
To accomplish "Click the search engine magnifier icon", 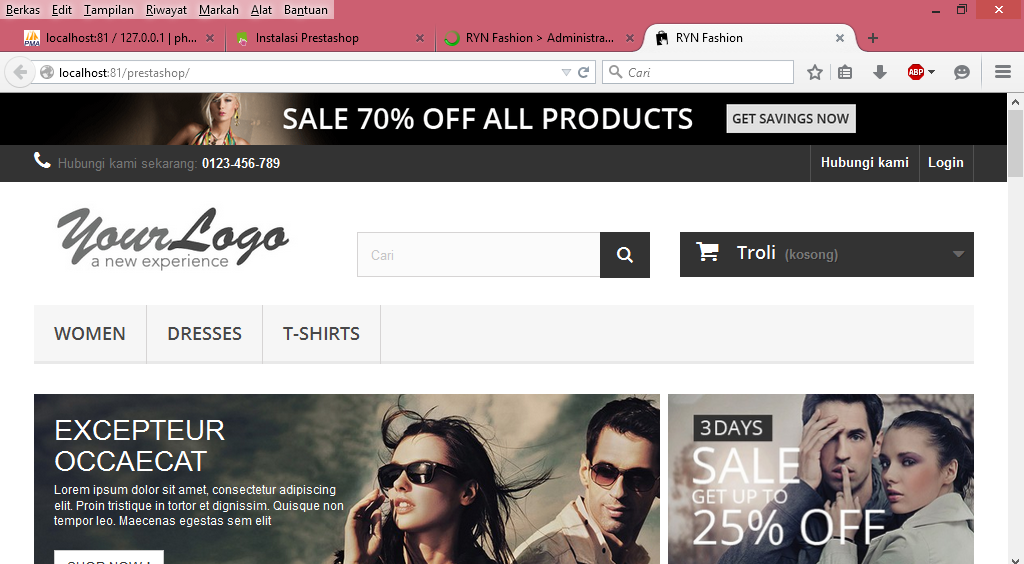I will click(x=615, y=72).
